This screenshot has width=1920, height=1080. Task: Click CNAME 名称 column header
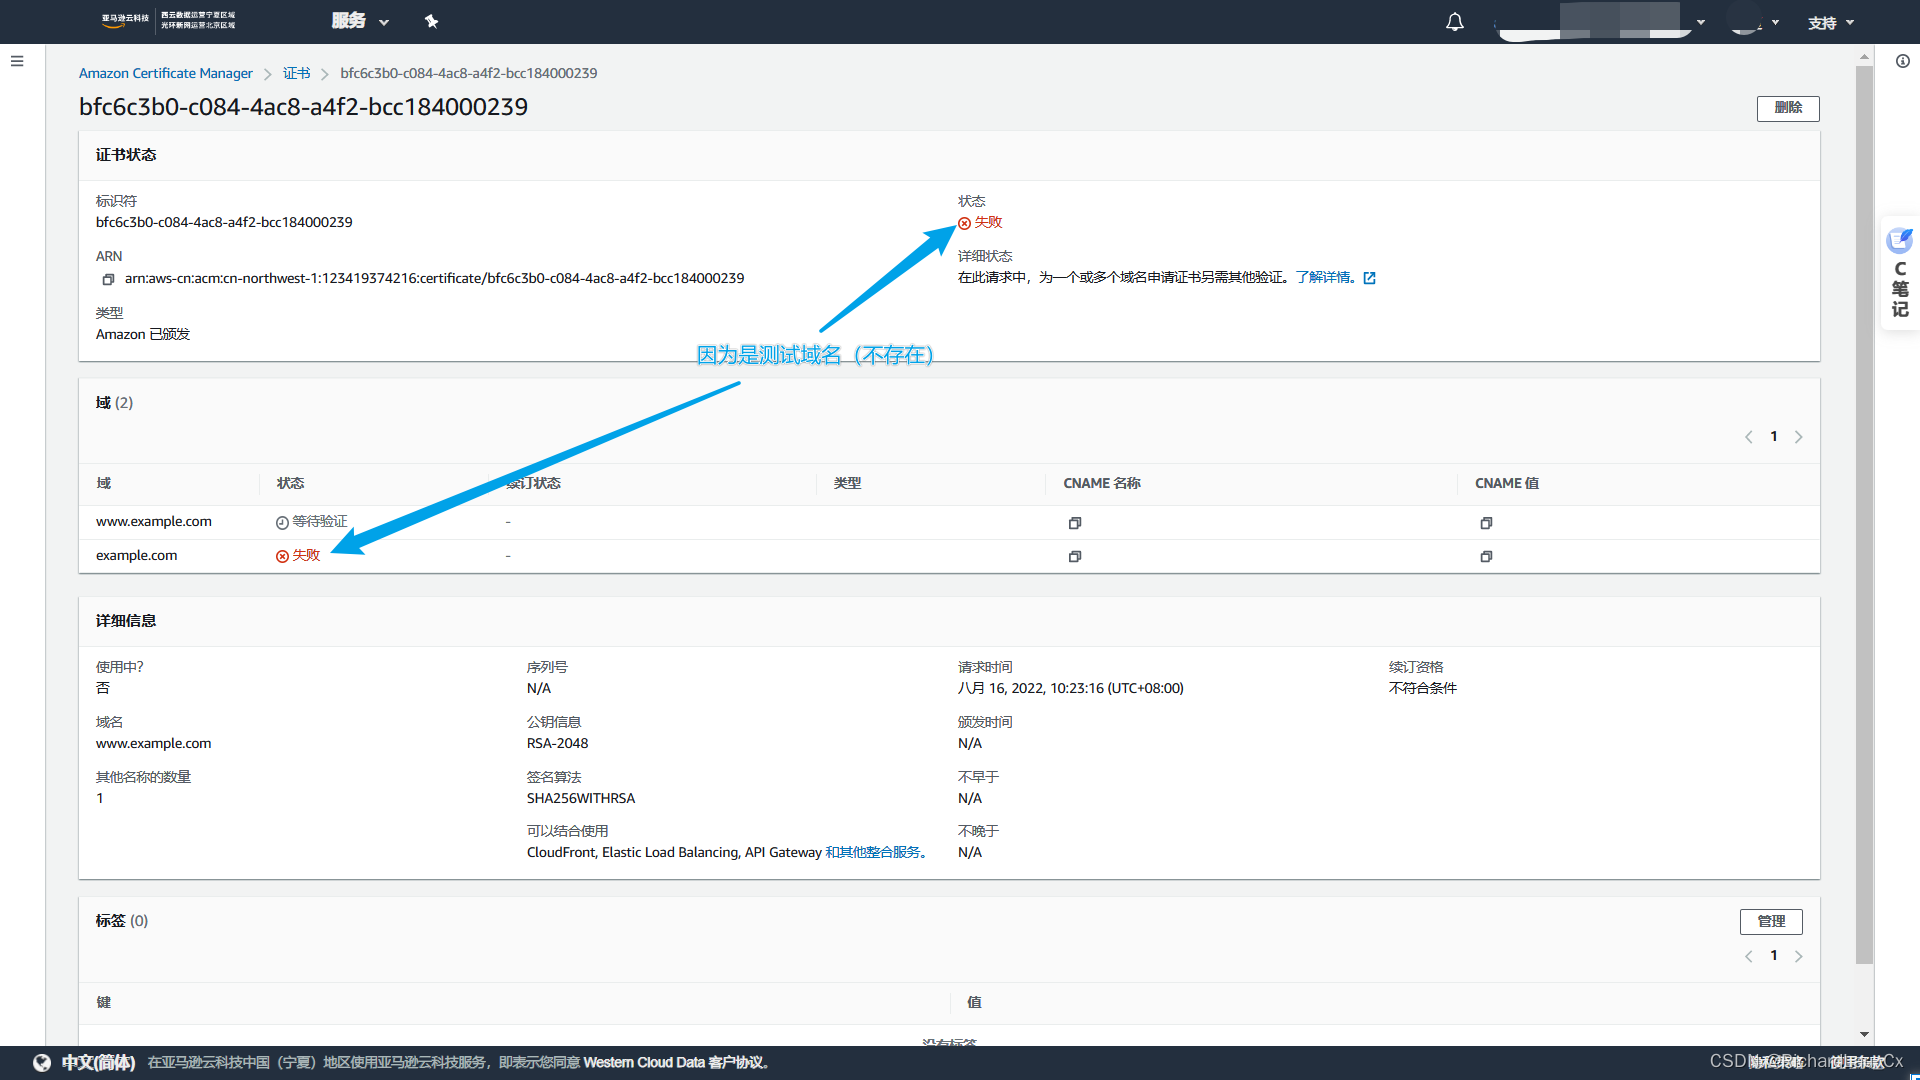[1102, 483]
